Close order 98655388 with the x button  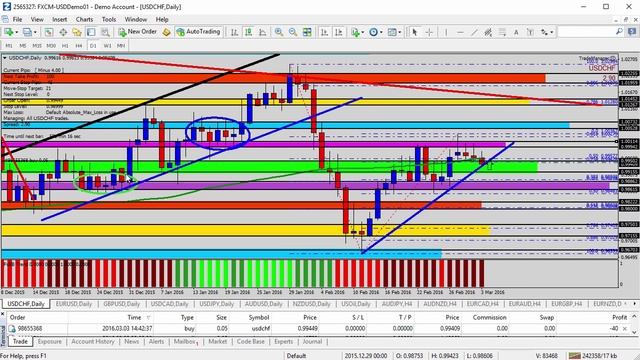625,329
